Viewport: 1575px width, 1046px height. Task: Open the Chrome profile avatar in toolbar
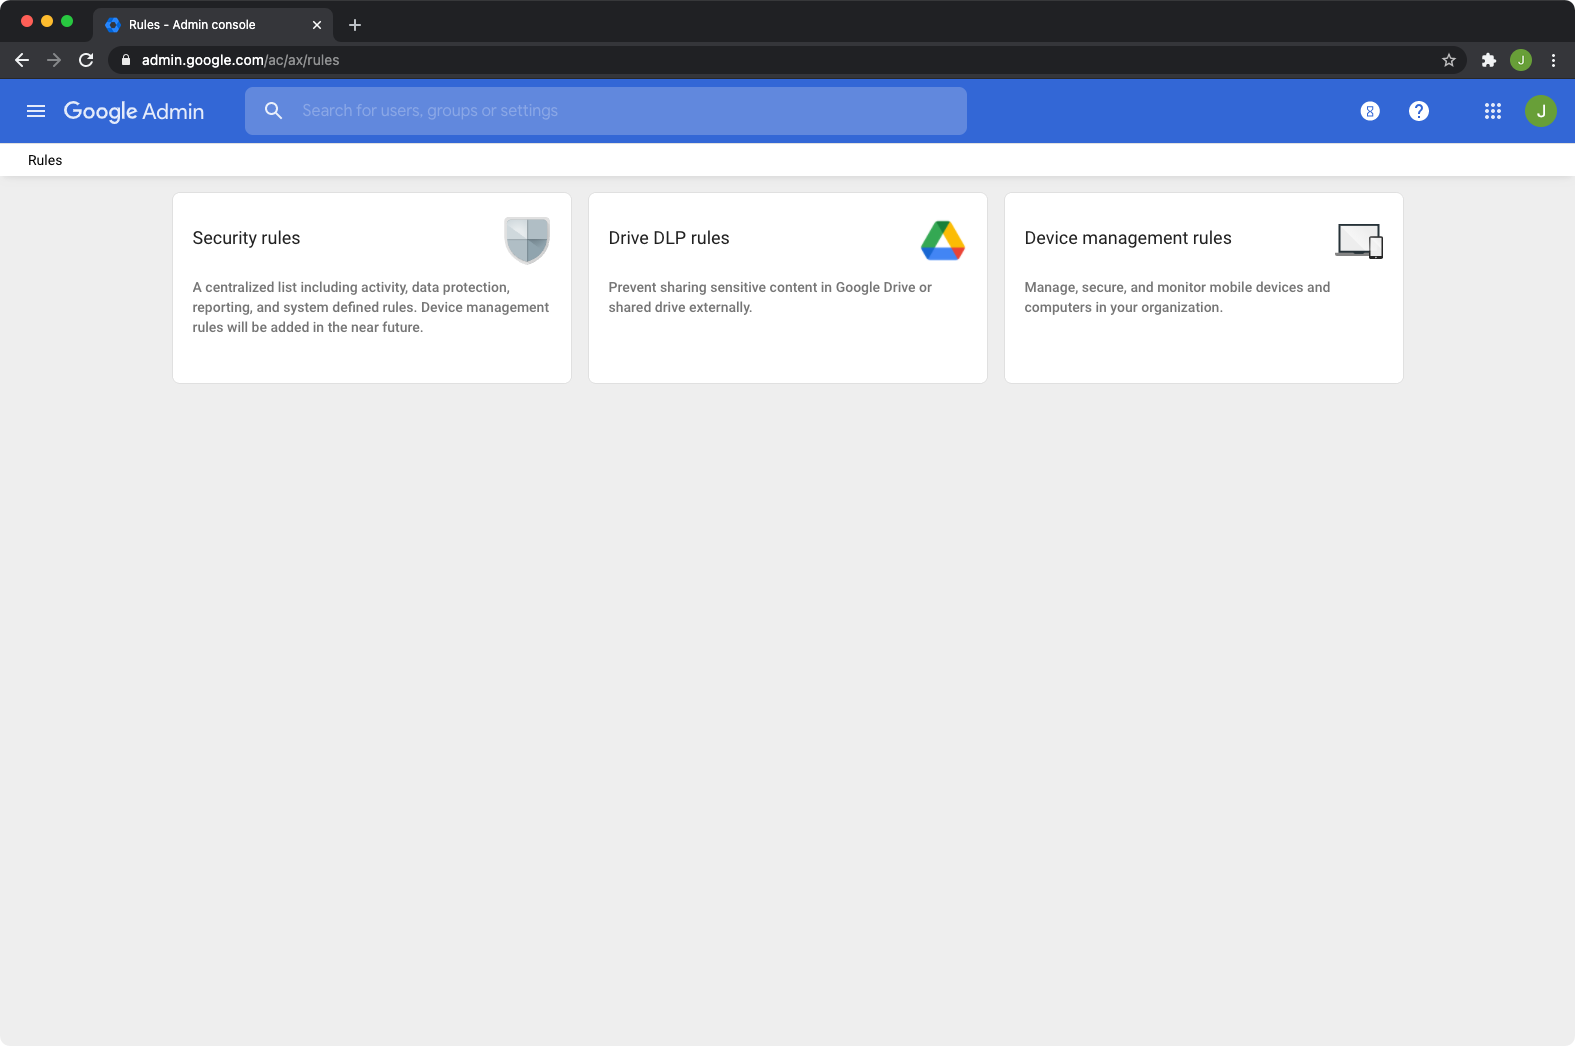[1521, 60]
